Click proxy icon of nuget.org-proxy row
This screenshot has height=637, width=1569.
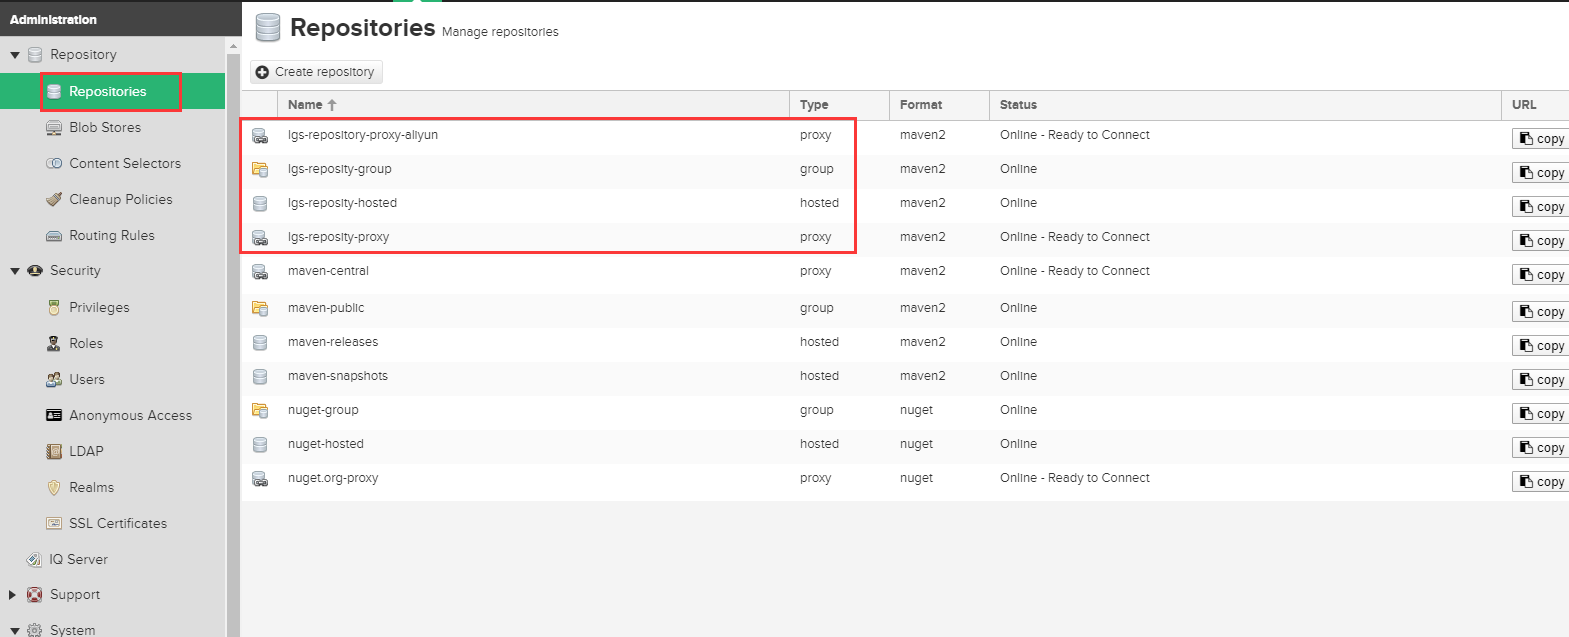tap(260, 479)
